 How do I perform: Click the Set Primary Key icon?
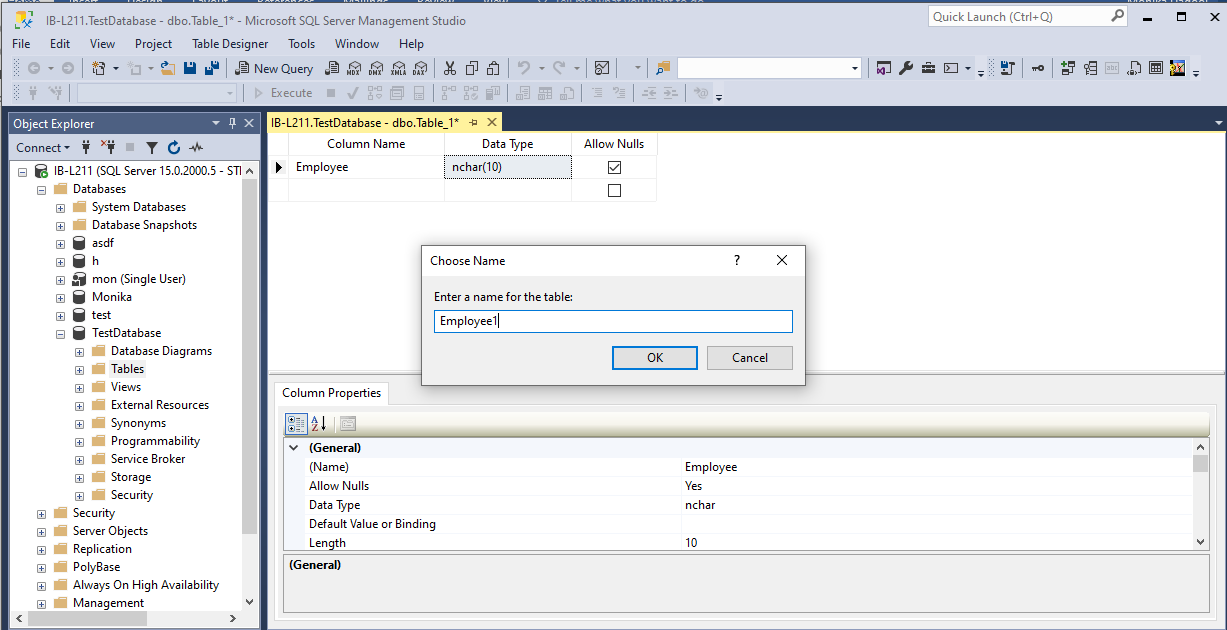click(1039, 68)
